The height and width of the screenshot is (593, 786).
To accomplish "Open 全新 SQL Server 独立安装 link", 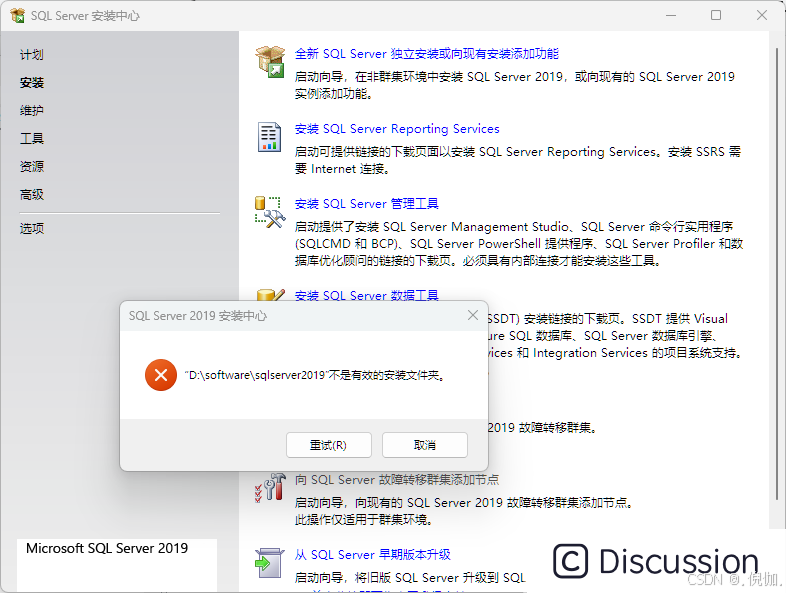I will point(427,54).
